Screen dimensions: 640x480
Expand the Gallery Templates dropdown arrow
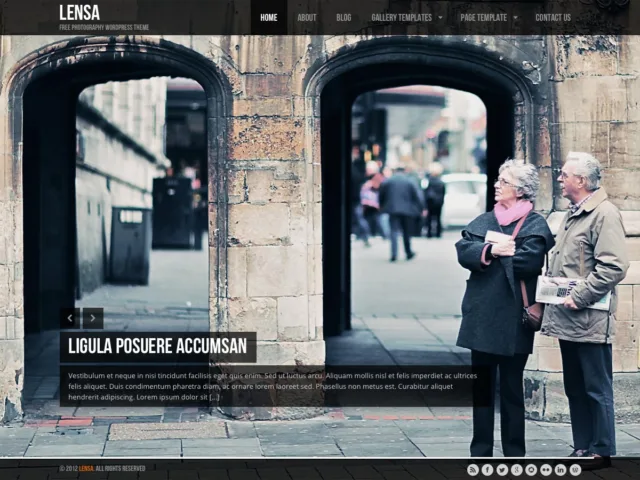click(440, 18)
